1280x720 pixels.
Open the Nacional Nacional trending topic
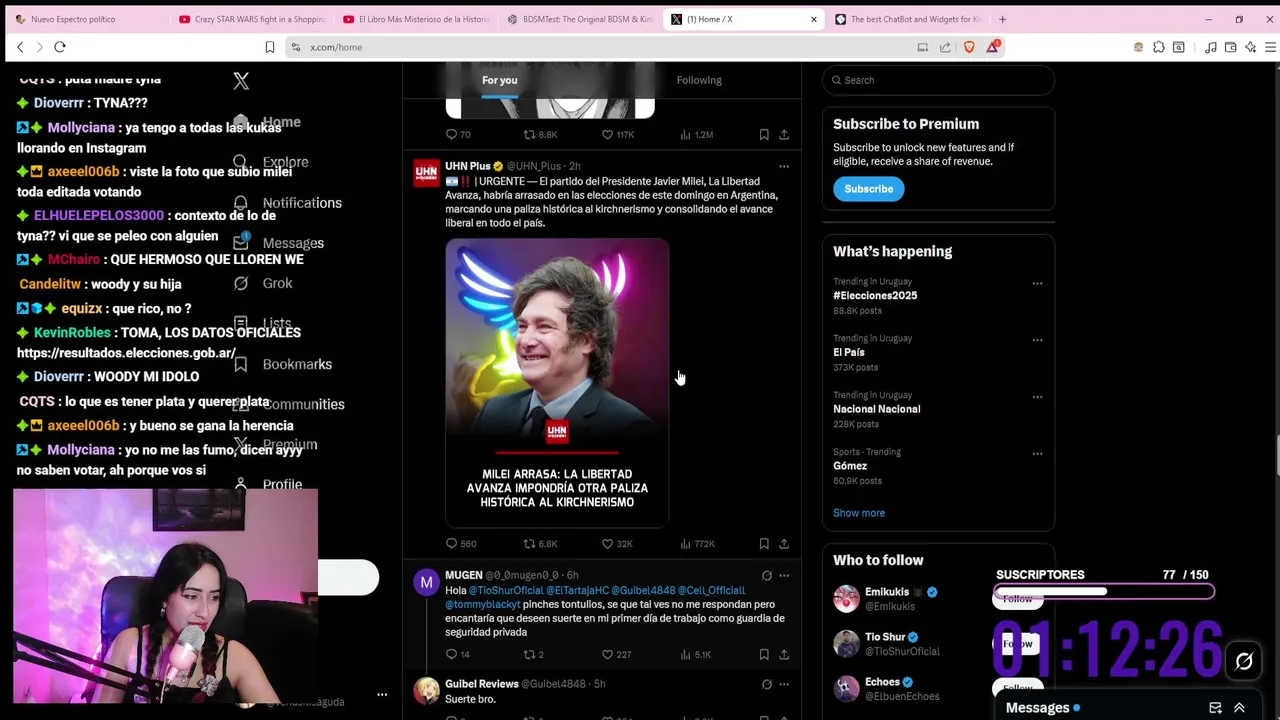pyautogui.click(x=877, y=409)
